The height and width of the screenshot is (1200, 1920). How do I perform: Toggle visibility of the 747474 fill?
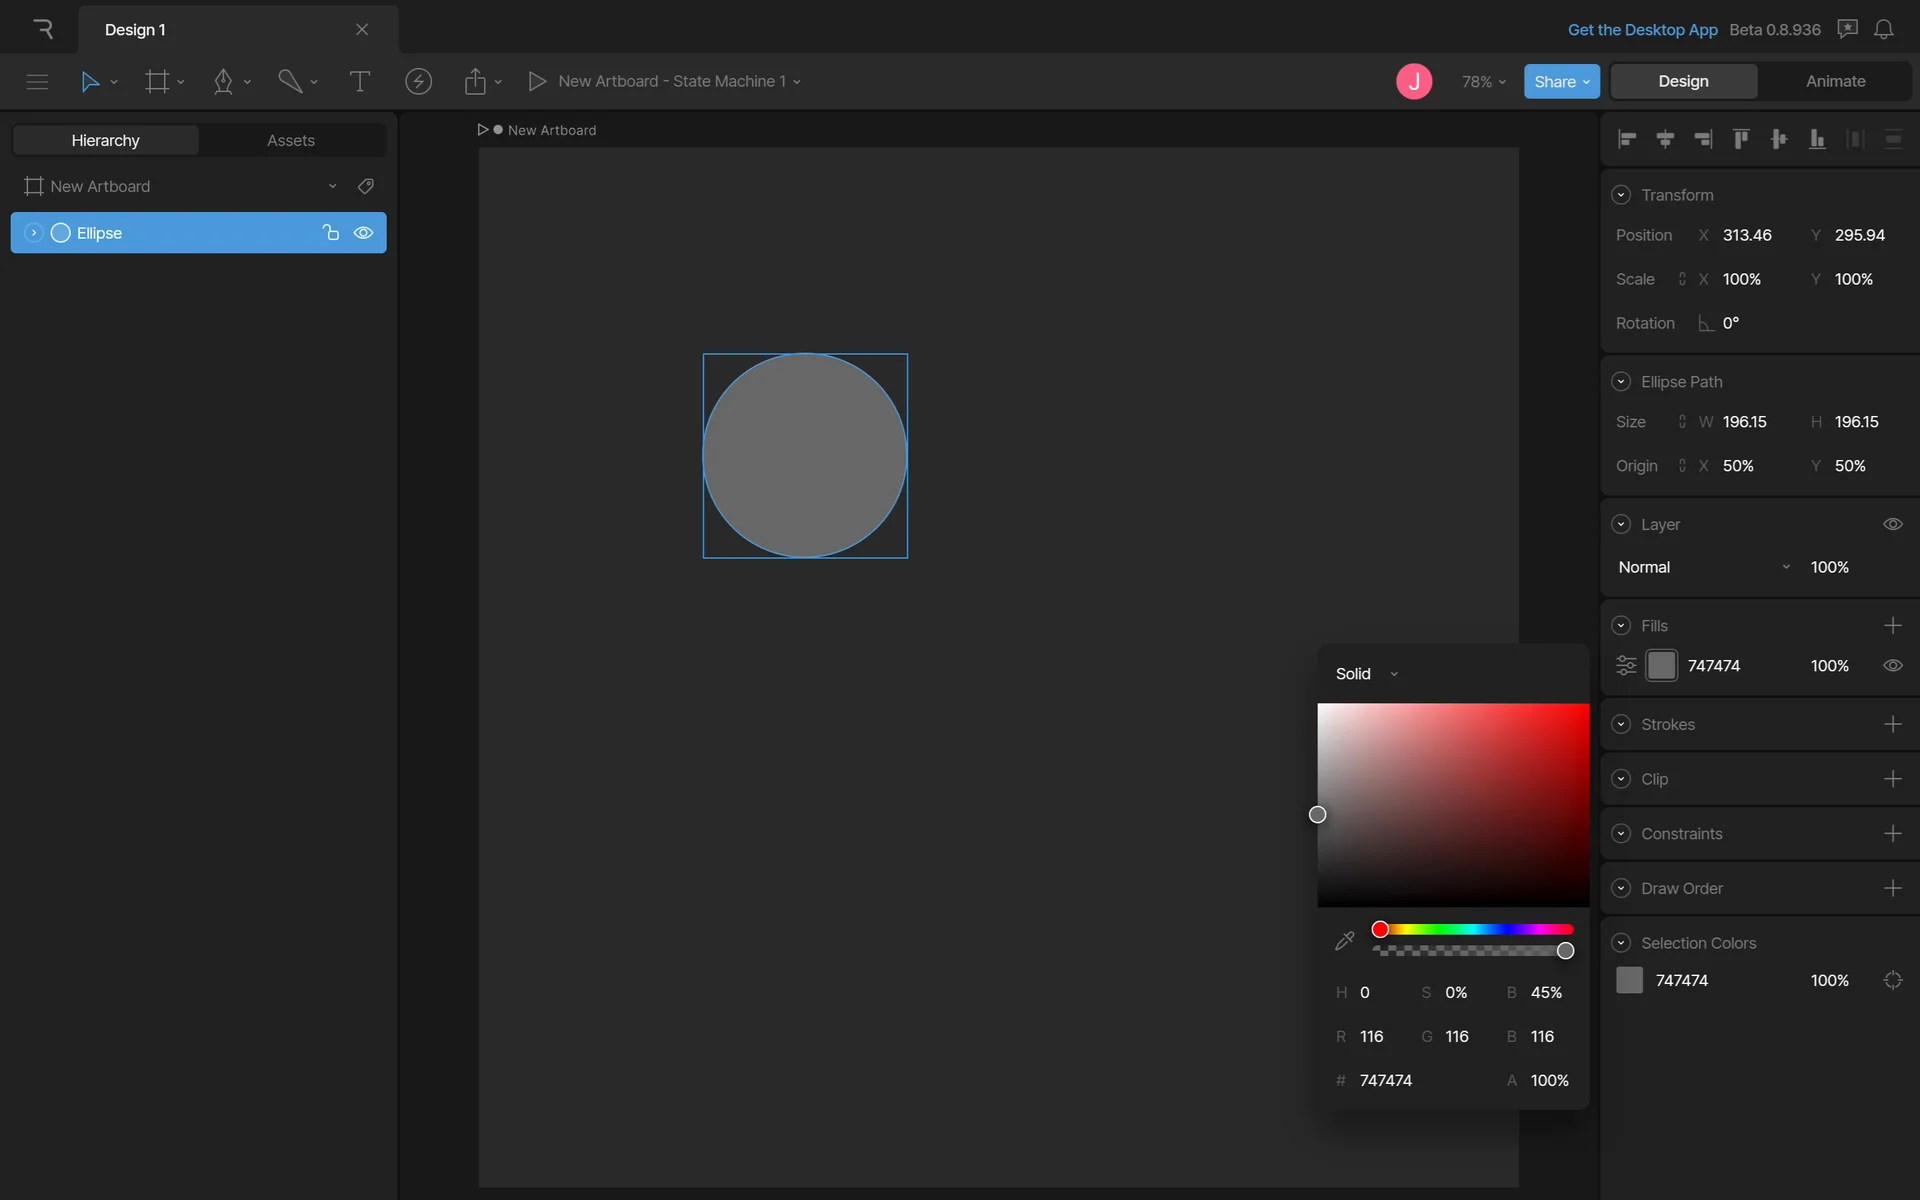point(1892,666)
